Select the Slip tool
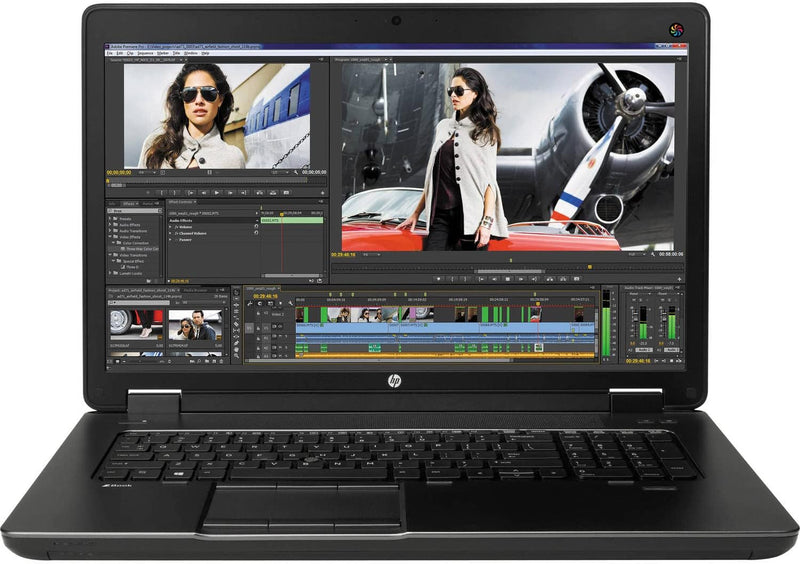The image size is (800, 564). (236, 330)
